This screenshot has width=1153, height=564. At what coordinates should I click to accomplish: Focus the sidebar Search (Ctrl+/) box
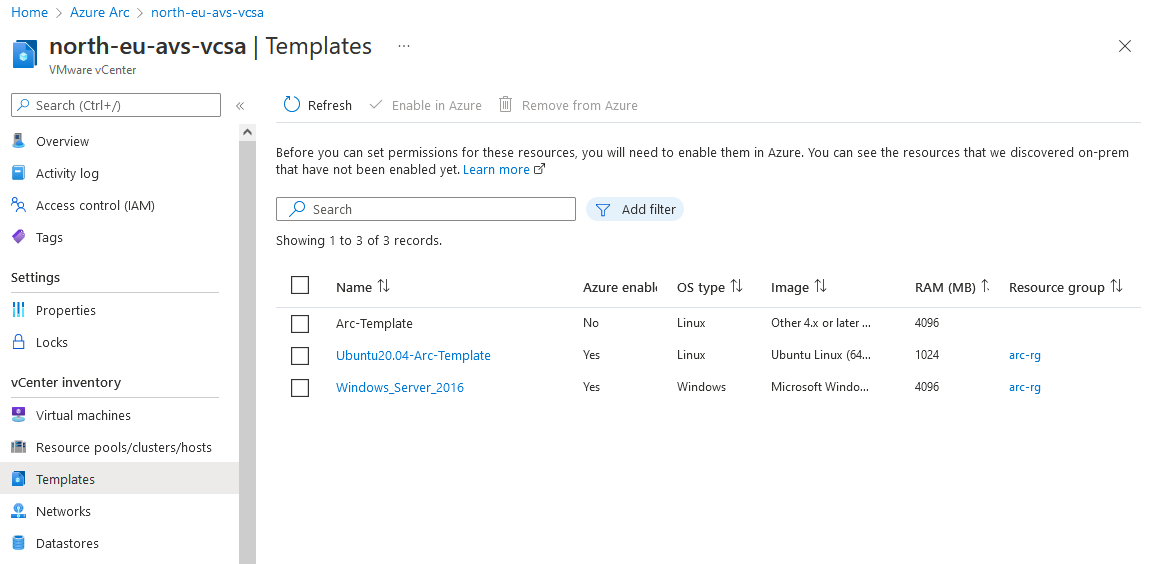pyautogui.click(x=116, y=105)
